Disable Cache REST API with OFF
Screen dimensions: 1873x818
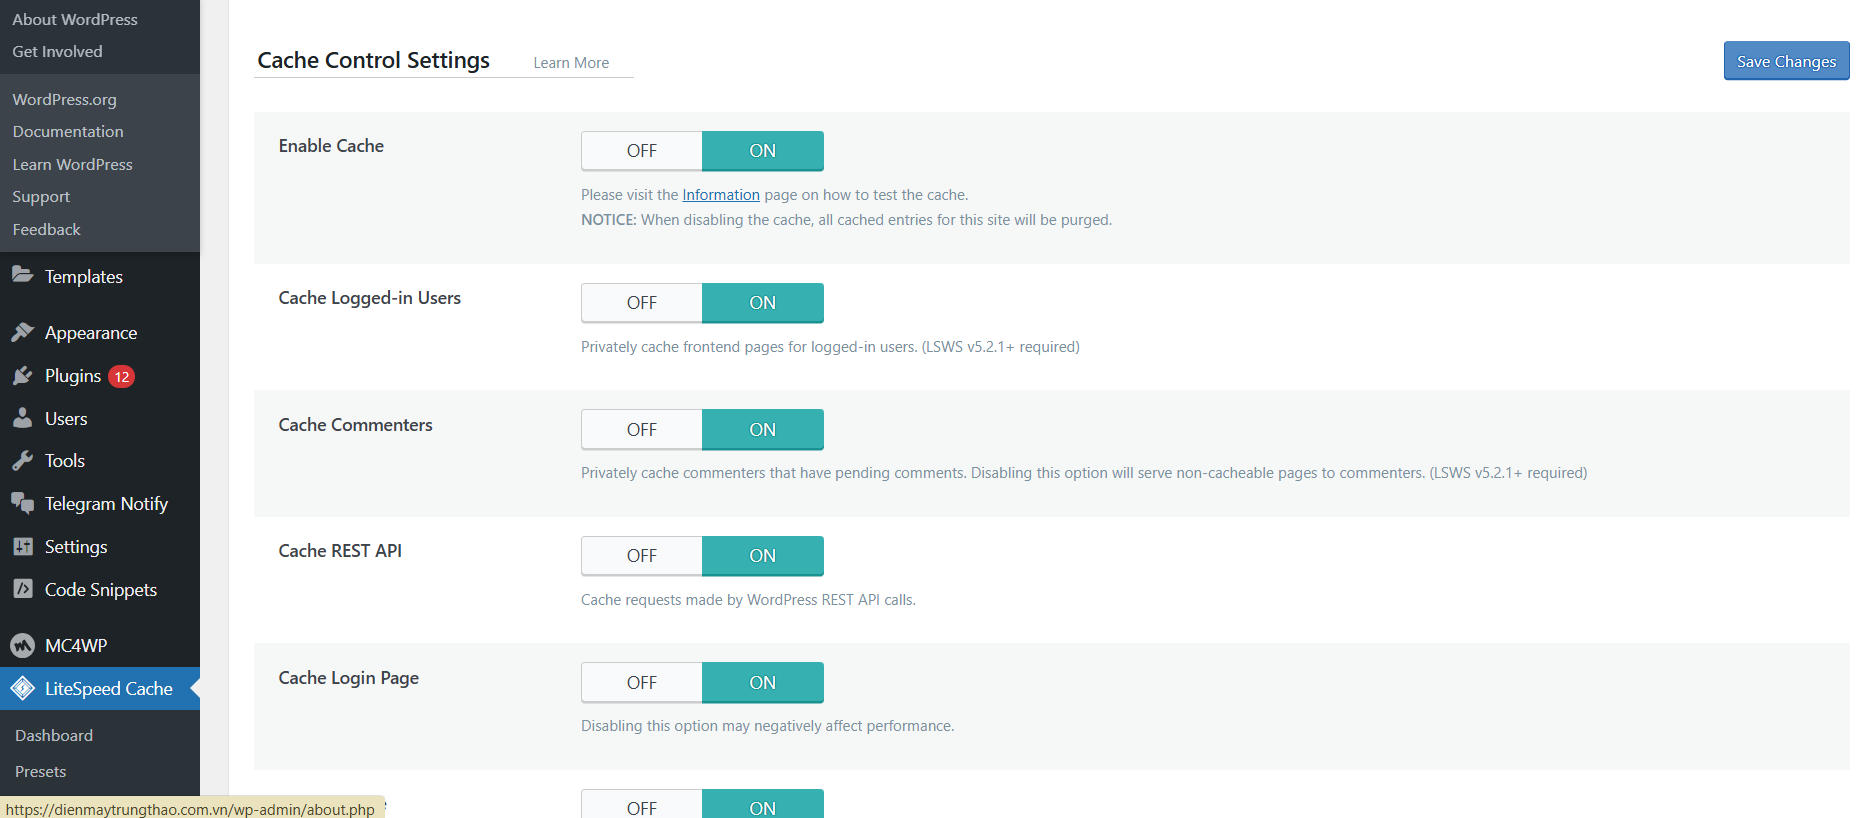[x=641, y=556]
